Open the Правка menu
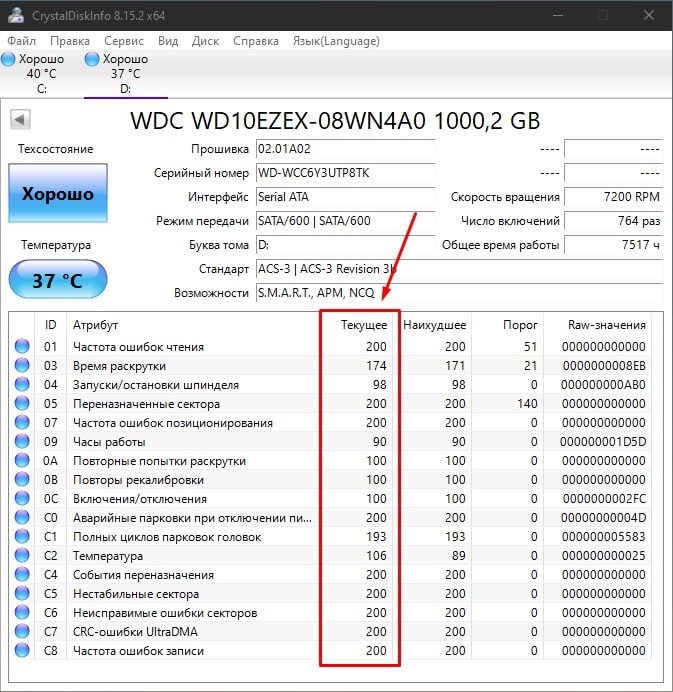The image size is (673, 692). 70,41
